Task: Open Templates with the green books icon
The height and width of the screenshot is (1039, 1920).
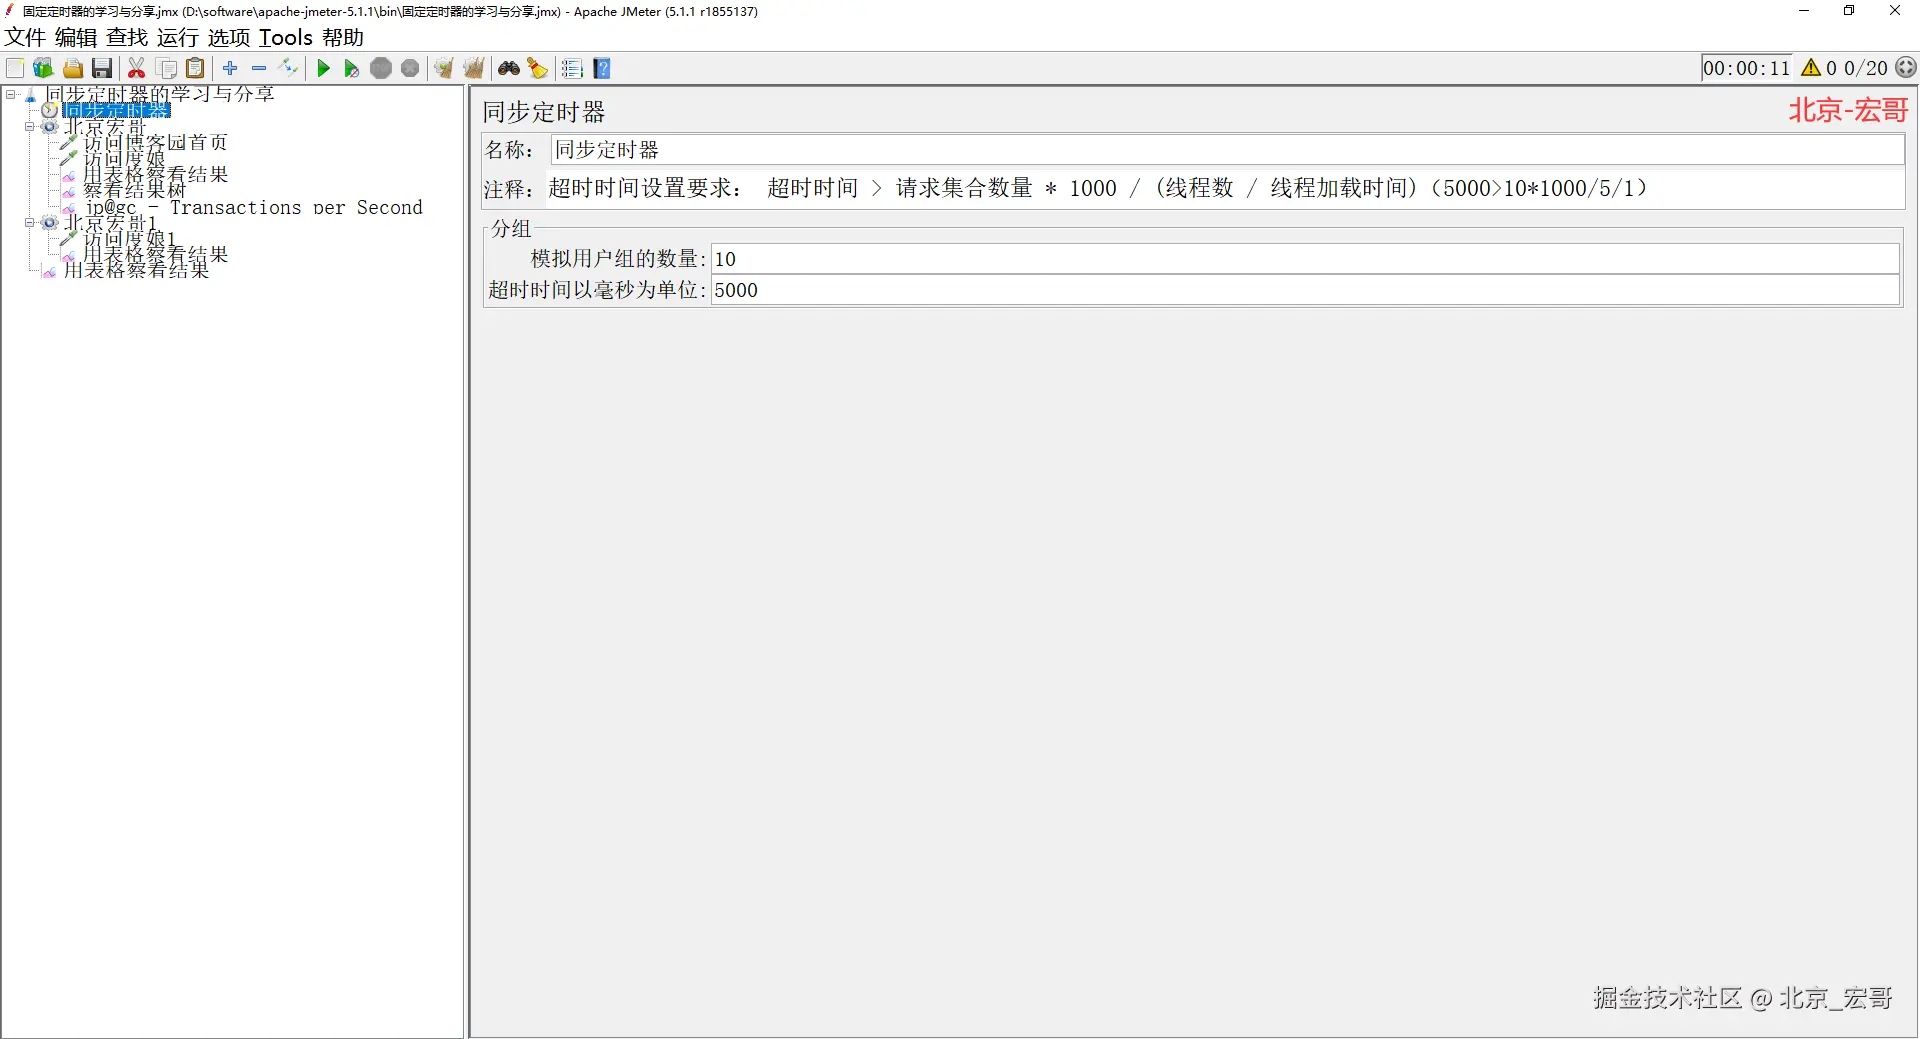Action: tap(43, 68)
